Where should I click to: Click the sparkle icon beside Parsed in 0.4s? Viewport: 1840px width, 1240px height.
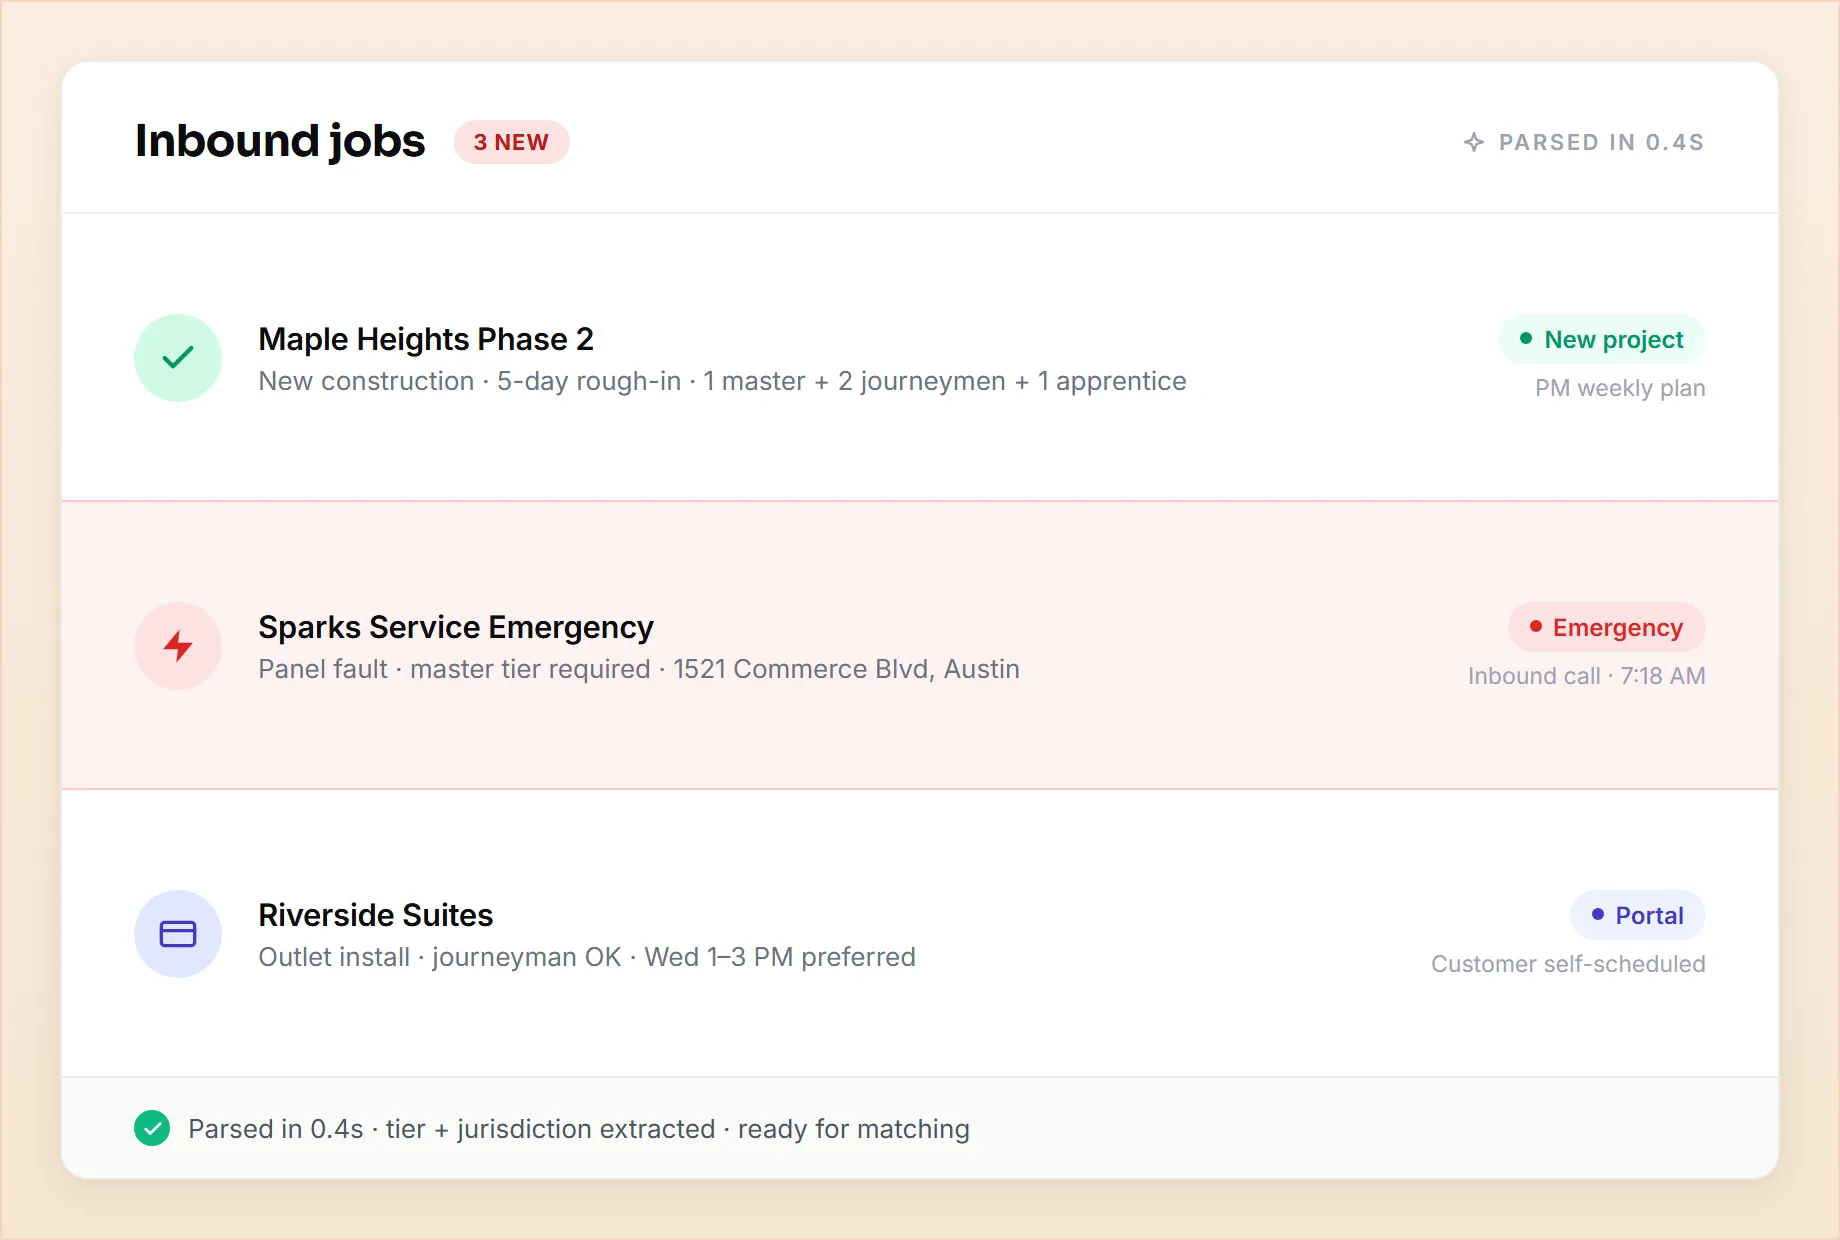point(1474,142)
